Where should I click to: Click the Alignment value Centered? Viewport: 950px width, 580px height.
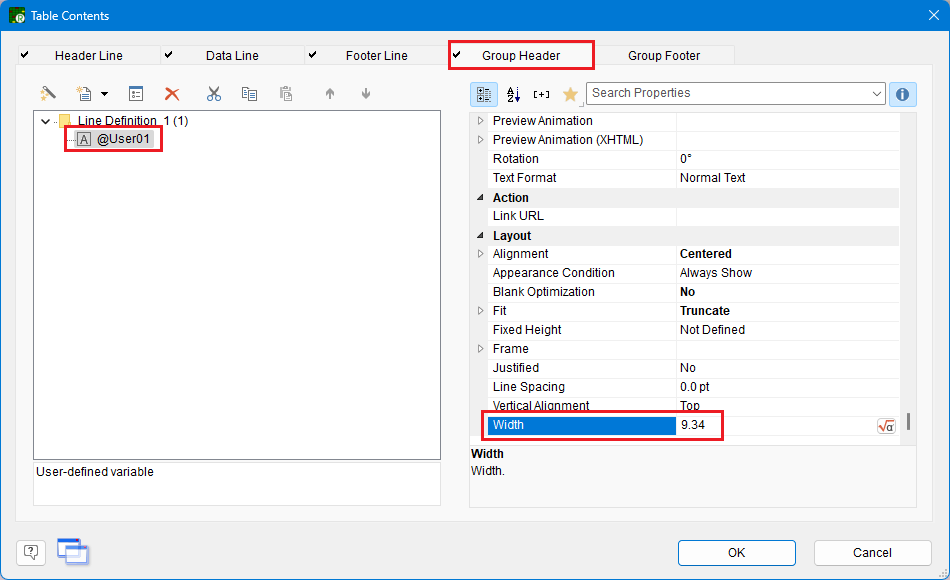(x=705, y=254)
